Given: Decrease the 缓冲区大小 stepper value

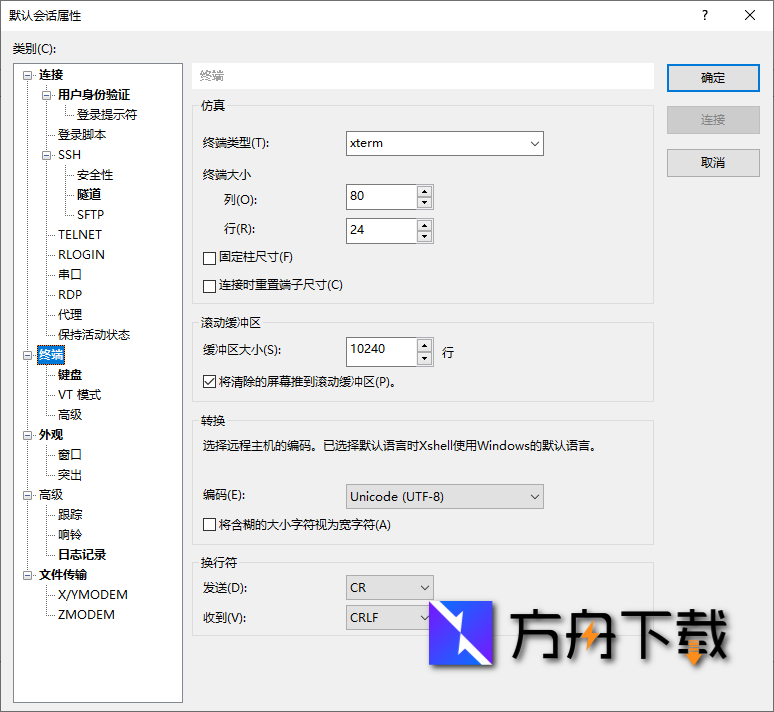Looking at the screenshot, I should click(x=425, y=357).
